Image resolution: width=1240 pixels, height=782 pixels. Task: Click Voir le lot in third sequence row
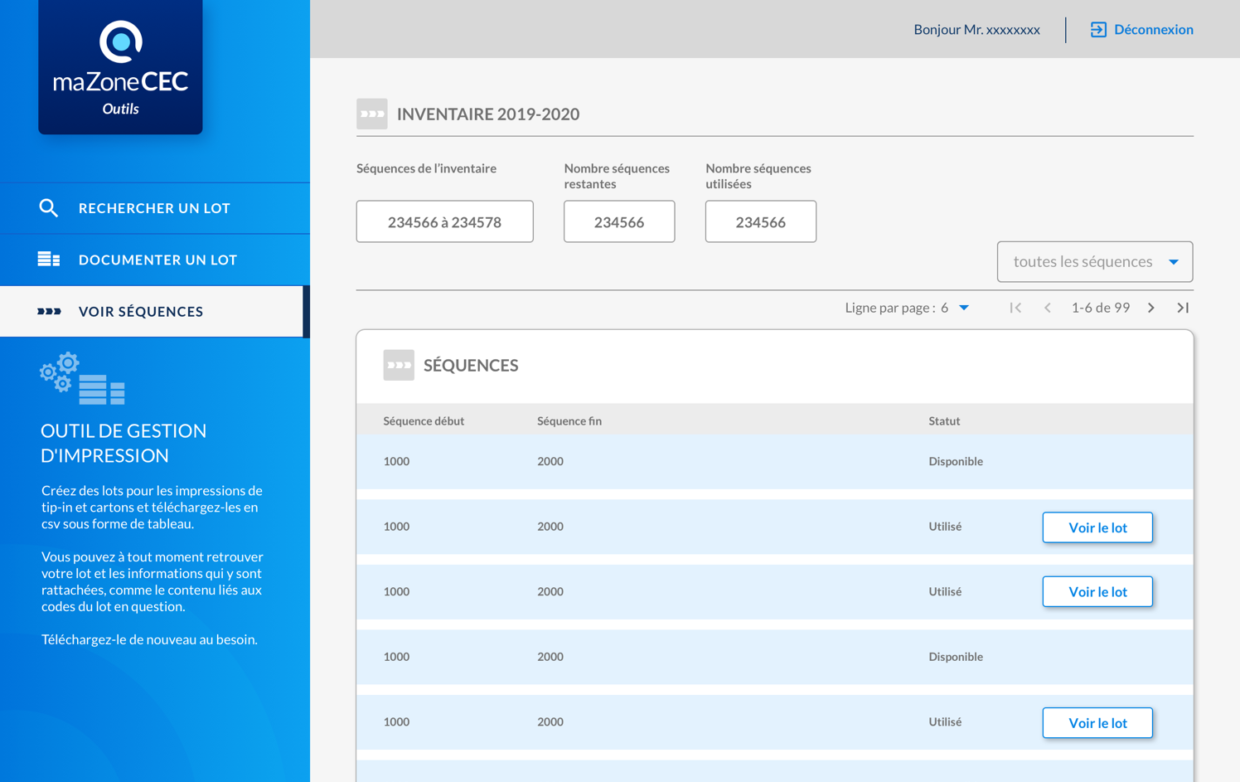click(1098, 592)
